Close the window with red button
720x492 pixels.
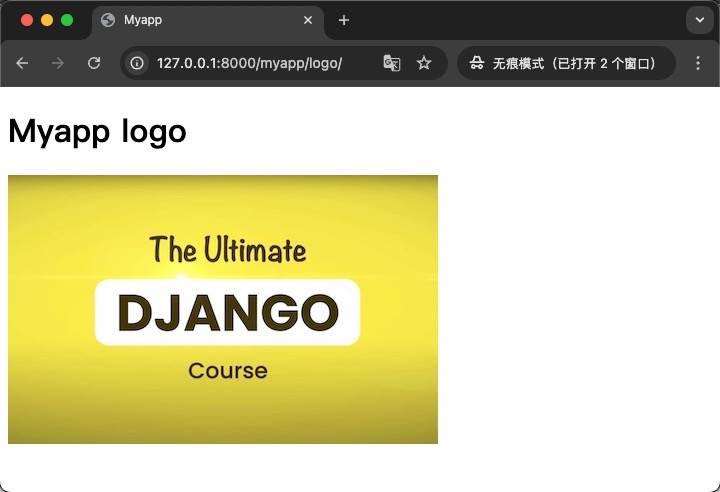click(x=27, y=20)
